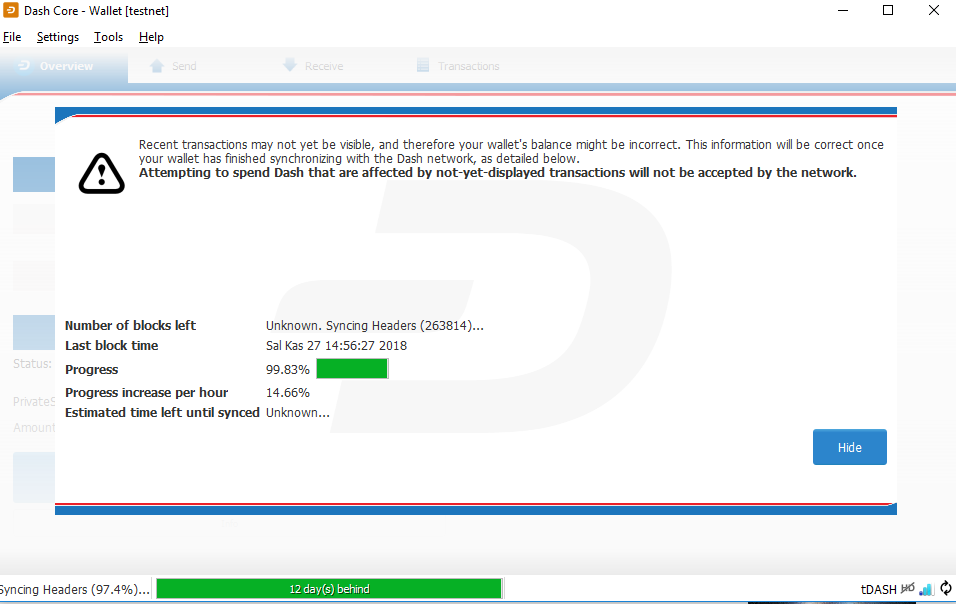Minimize the Dash Core window
The image size is (956, 604).
point(843,10)
